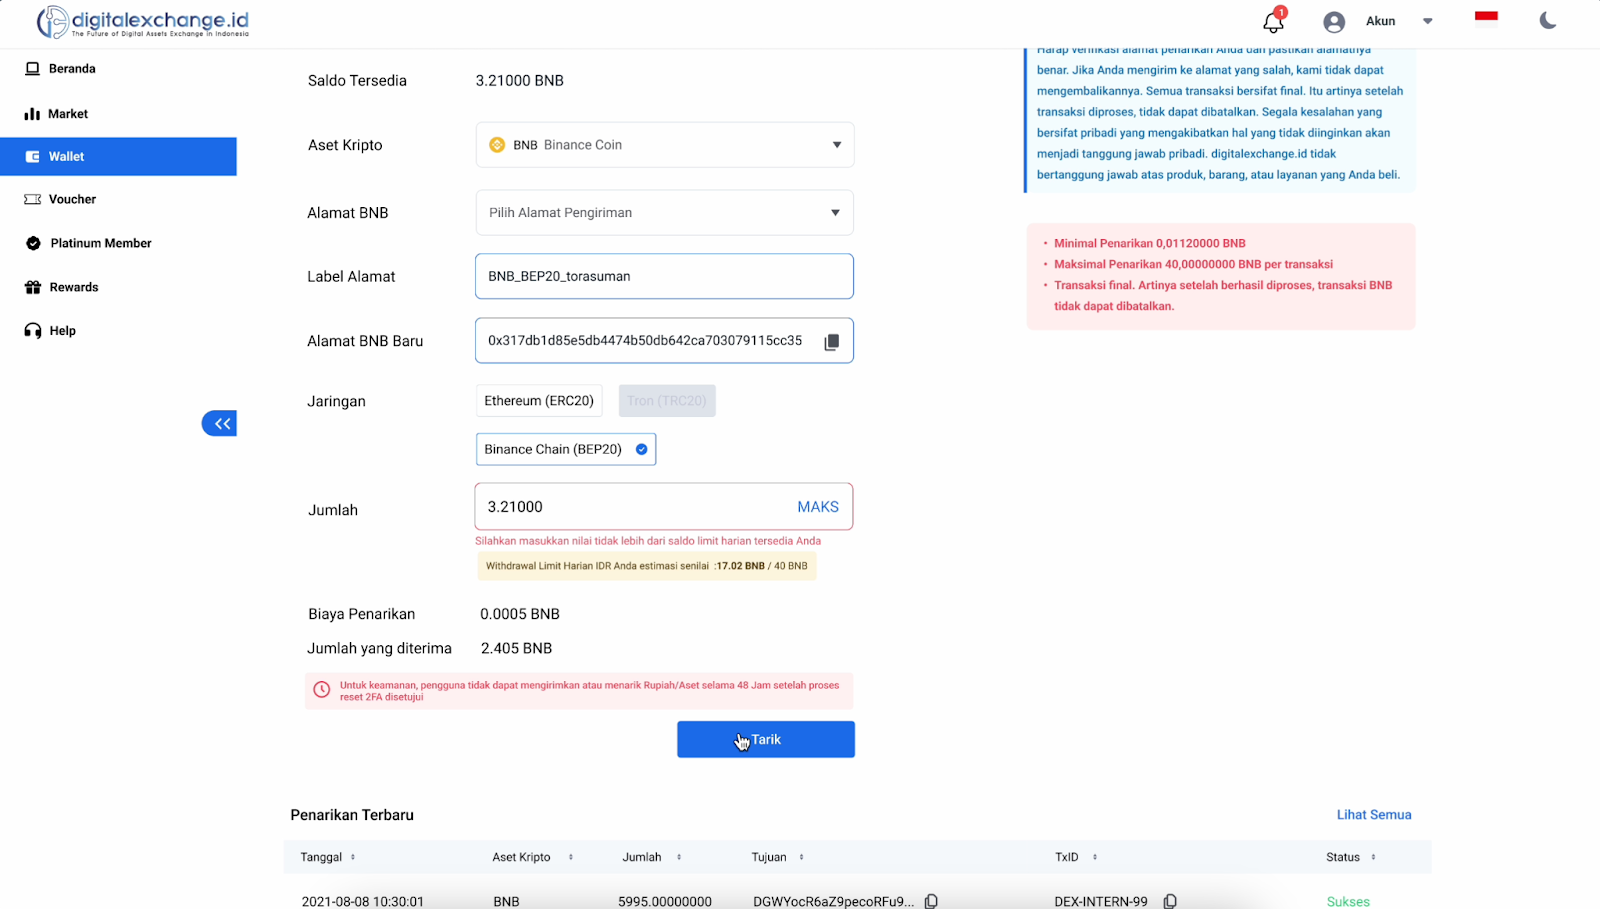The image size is (1600, 909).
Task: Click the clock warning icon in security notice
Action: pos(322,690)
